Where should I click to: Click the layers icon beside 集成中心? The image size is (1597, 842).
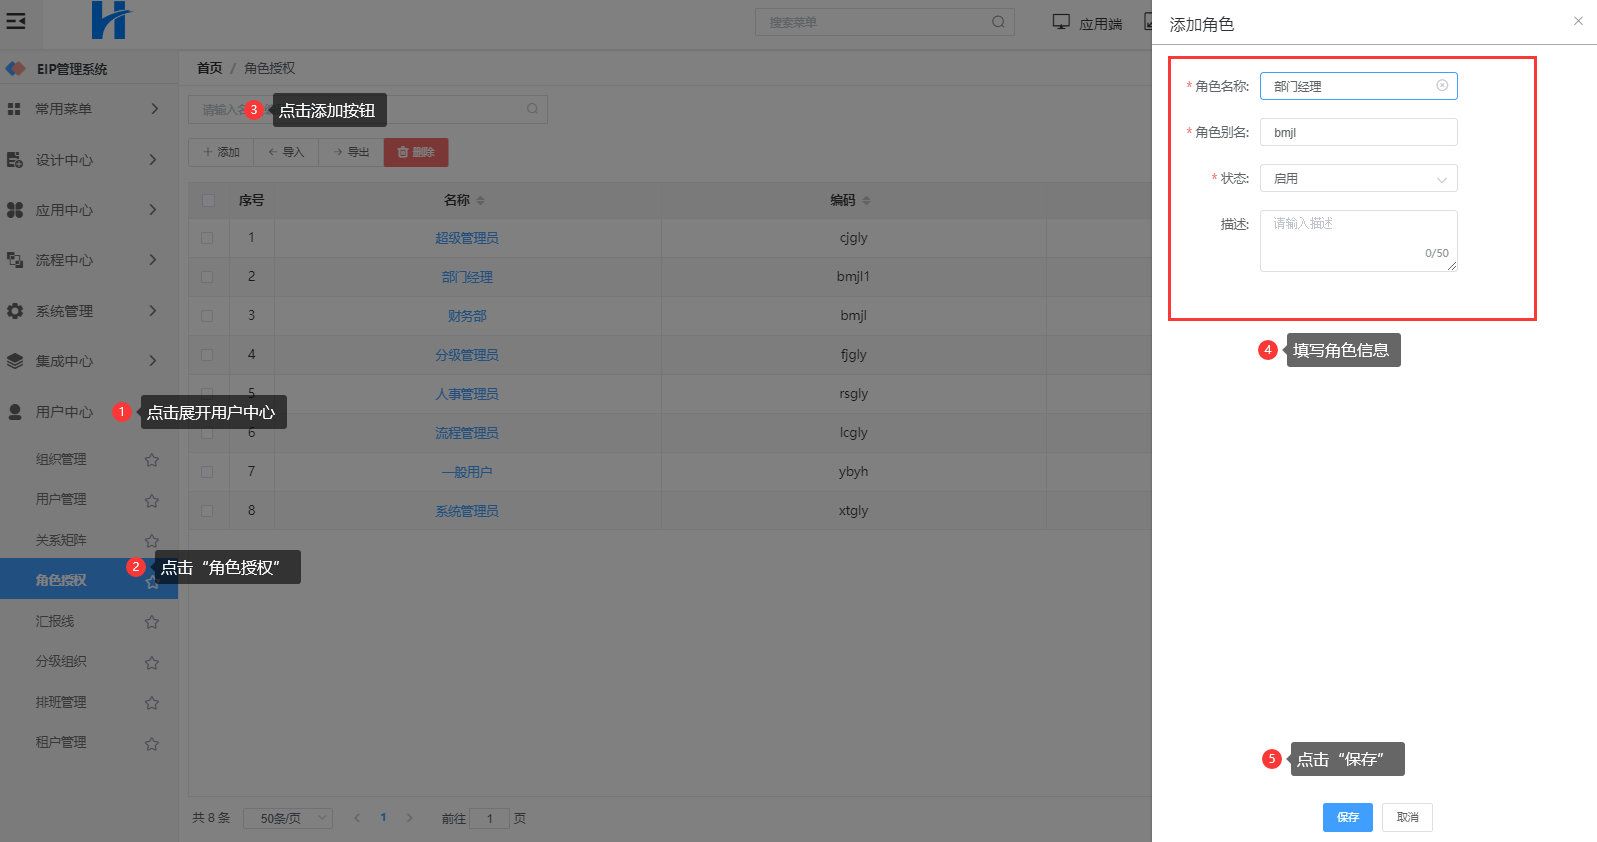pos(15,361)
